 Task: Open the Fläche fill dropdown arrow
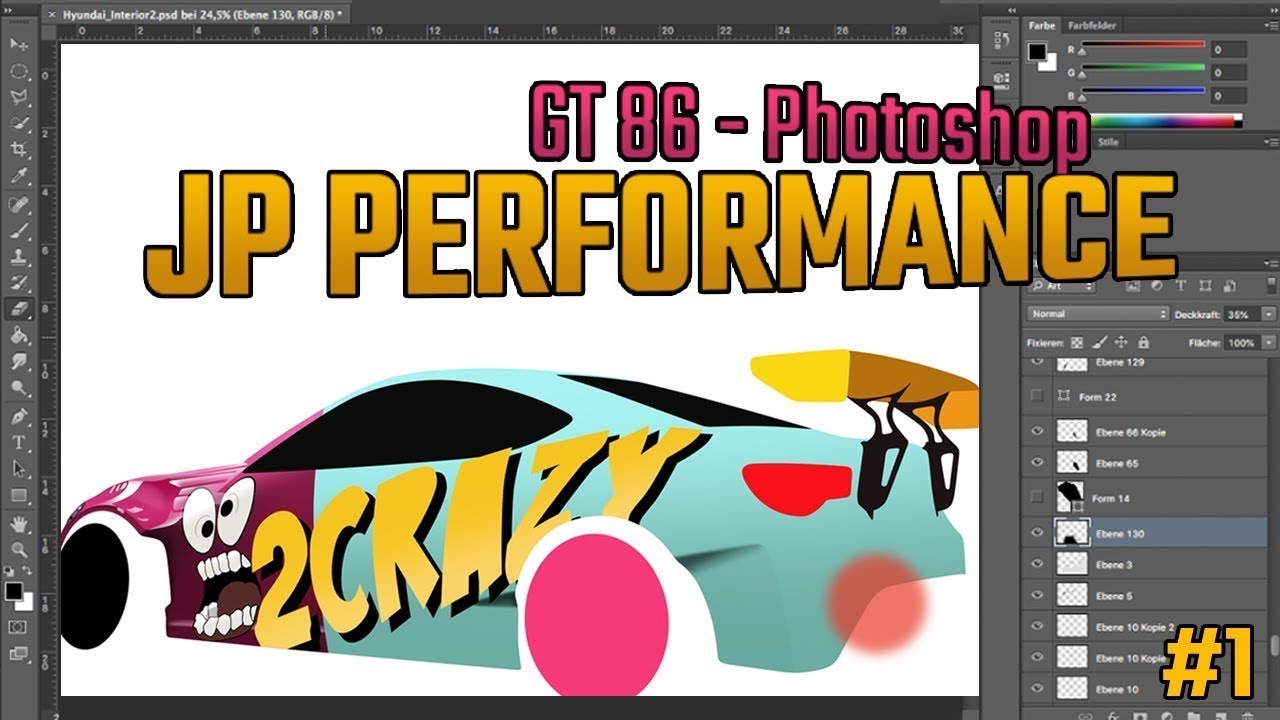tap(1268, 342)
